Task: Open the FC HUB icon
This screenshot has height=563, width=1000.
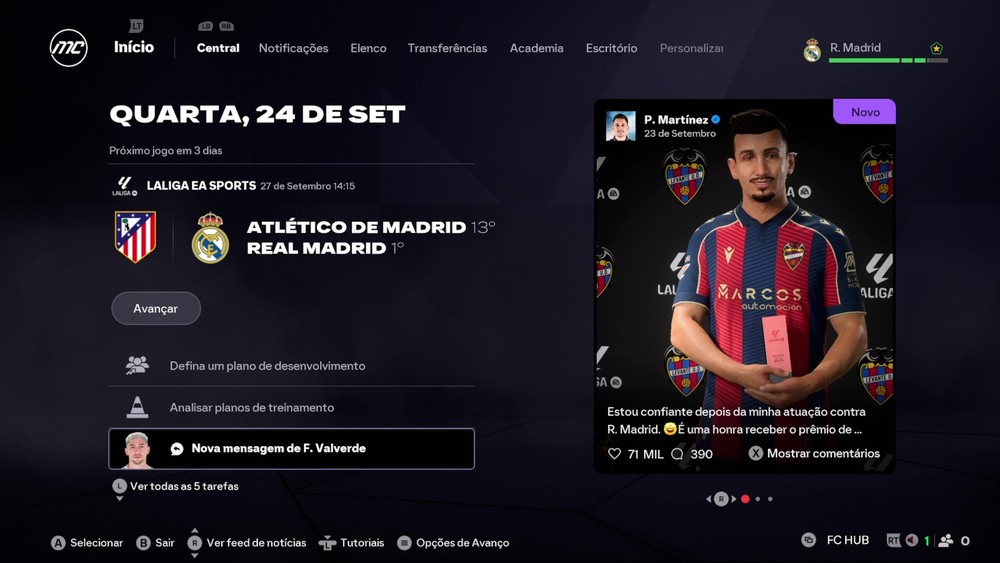Action: [x=809, y=540]
